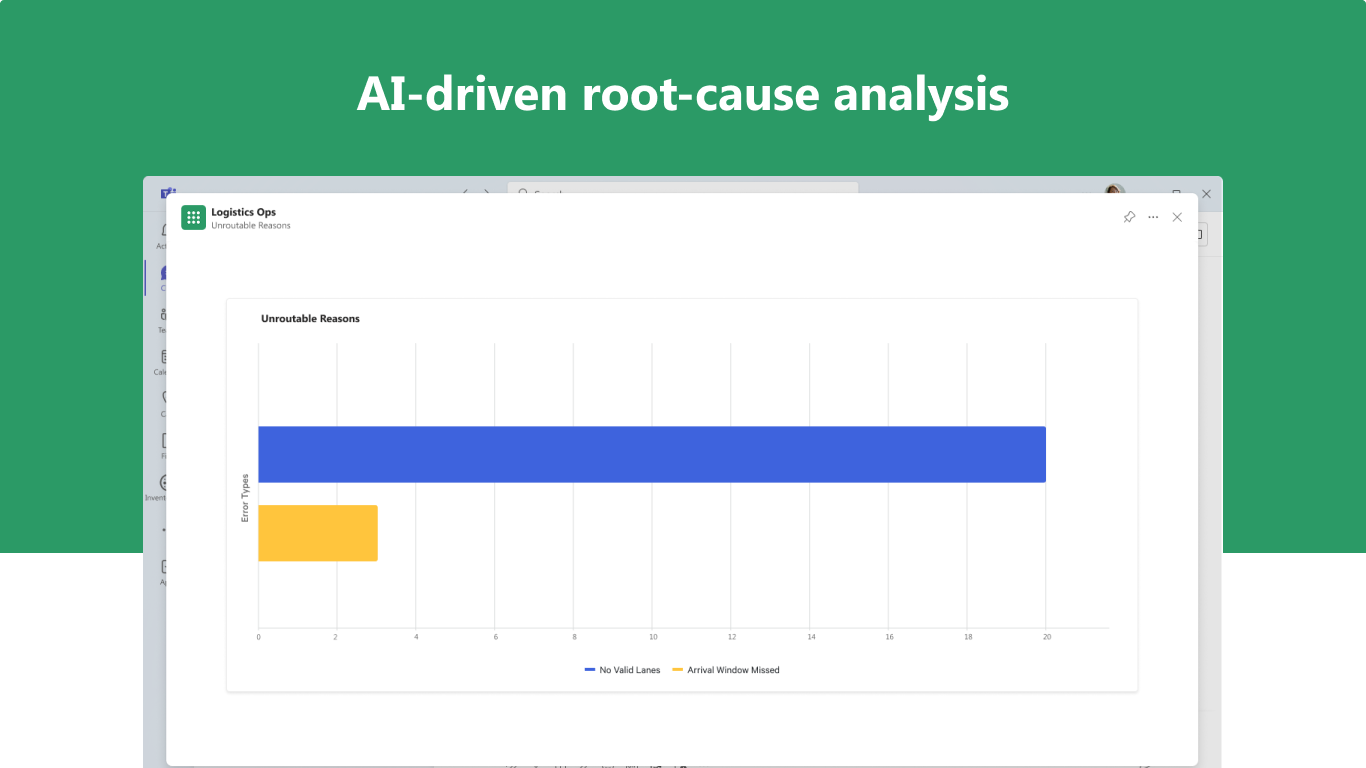The width and height of the screenshot is (1366, 768).
Task: Close the Unroutable Reasons dialog
Action: (1177, 217)
